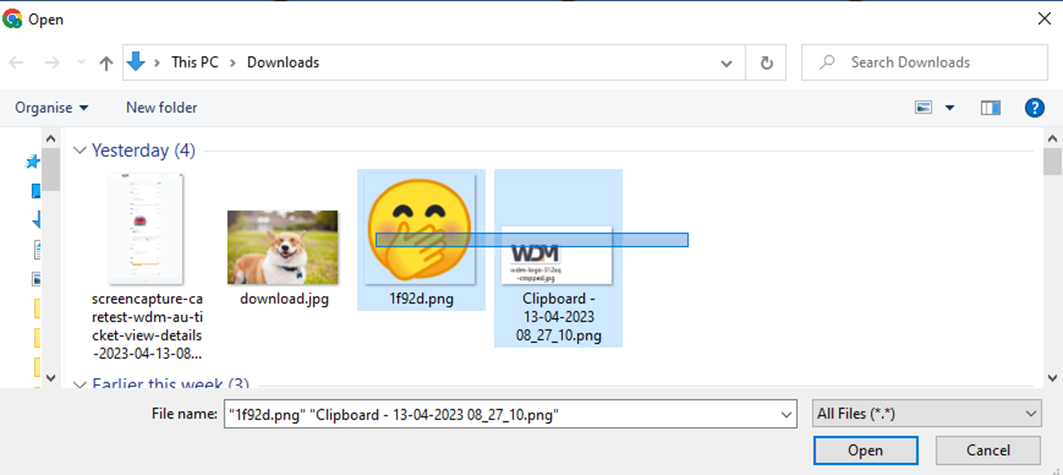
Task: Toggle the preview pane icon
Action: [990, 108]
